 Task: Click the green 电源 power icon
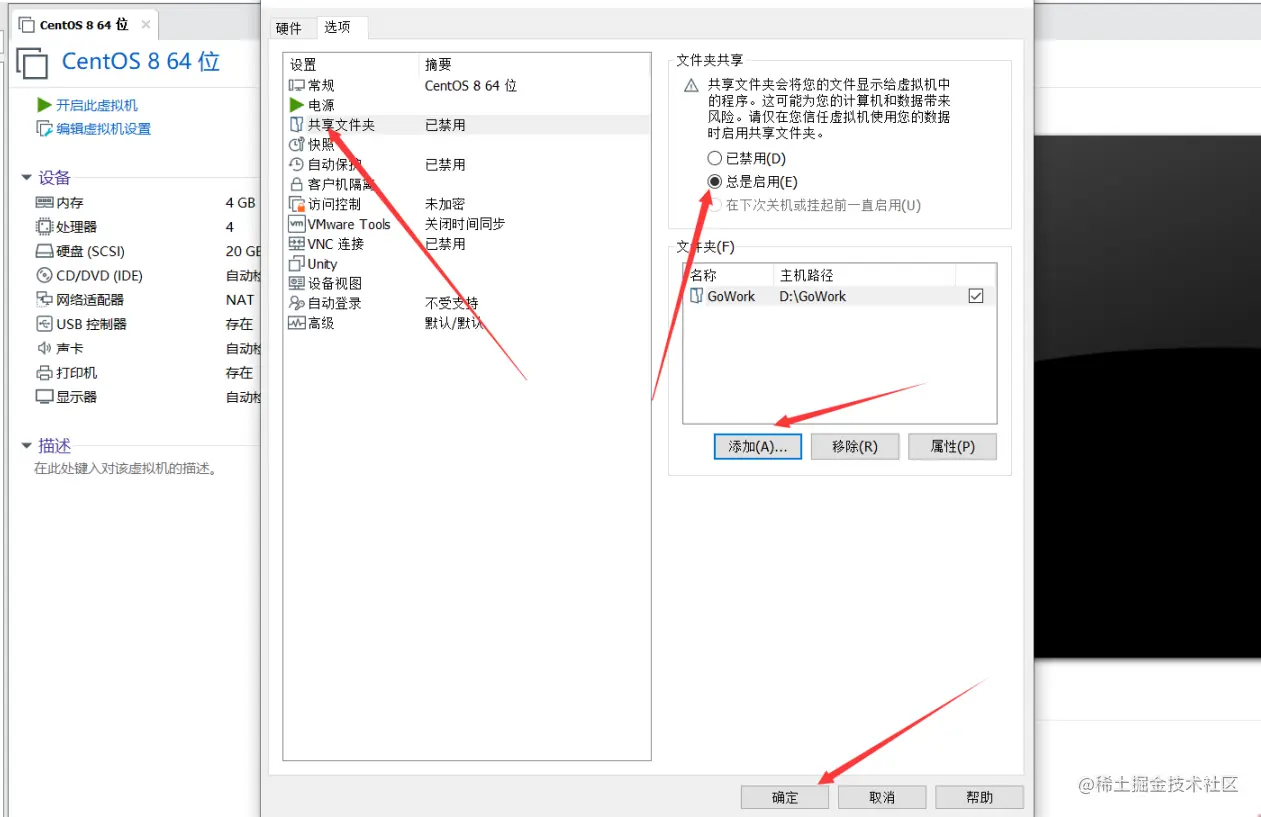(296, 105)
